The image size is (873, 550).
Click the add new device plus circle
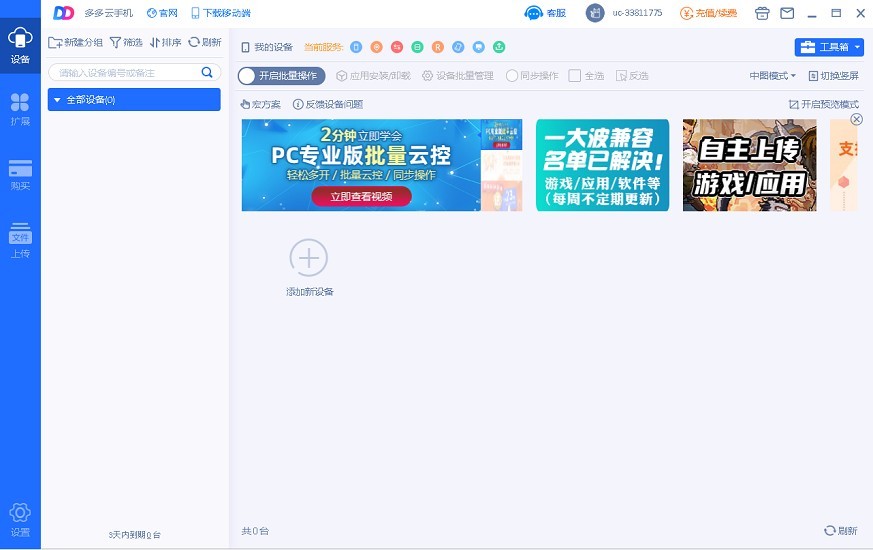pyautogui.click(x=308, y=258)
